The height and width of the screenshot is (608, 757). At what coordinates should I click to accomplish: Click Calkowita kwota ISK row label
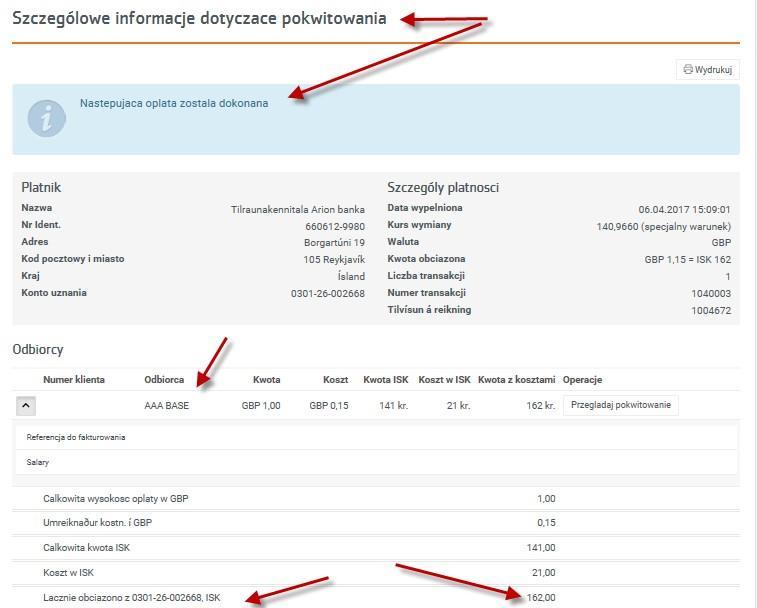pos(86,548)
